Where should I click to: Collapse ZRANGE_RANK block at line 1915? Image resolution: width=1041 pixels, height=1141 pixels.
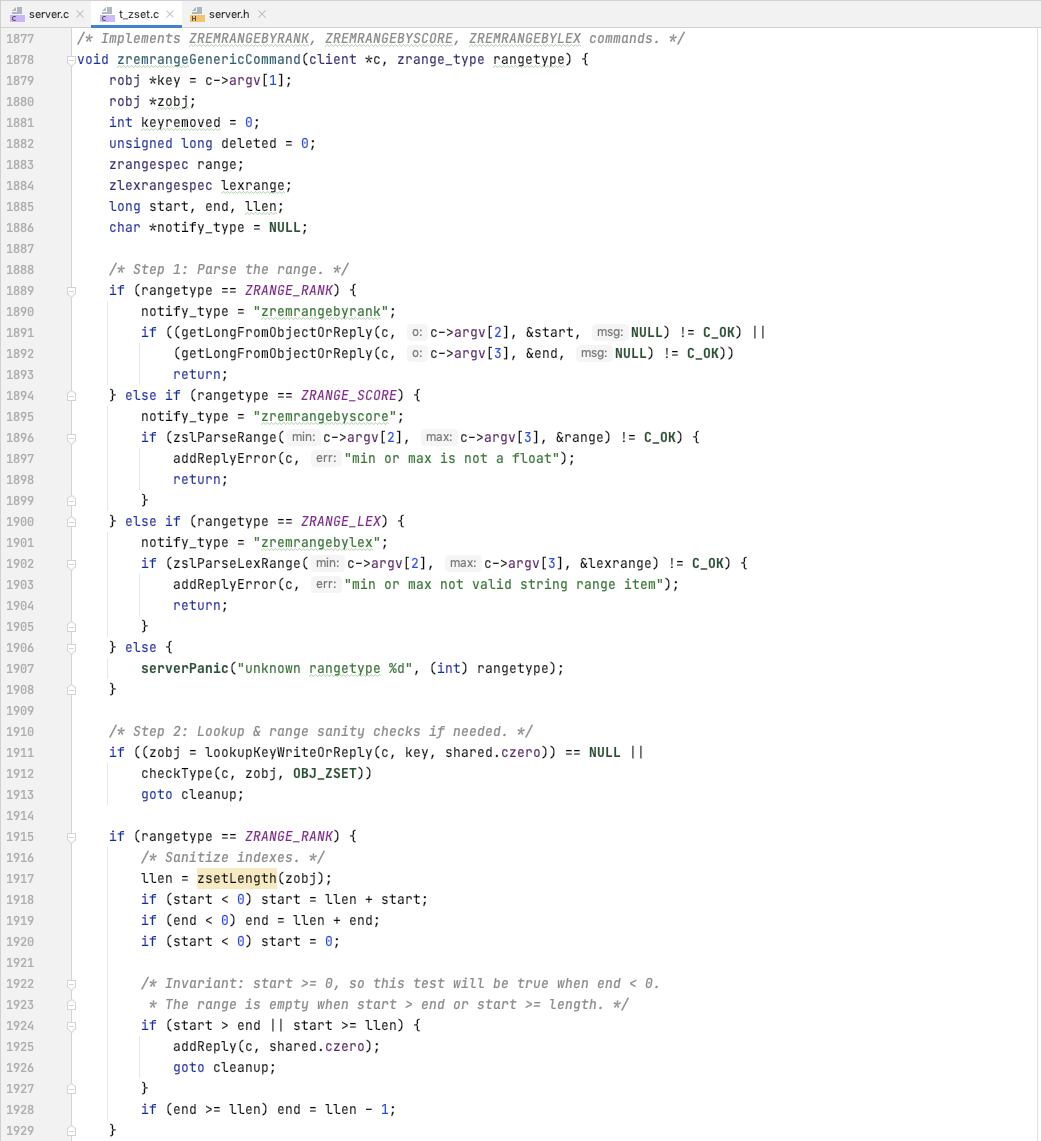pos(71,837)
